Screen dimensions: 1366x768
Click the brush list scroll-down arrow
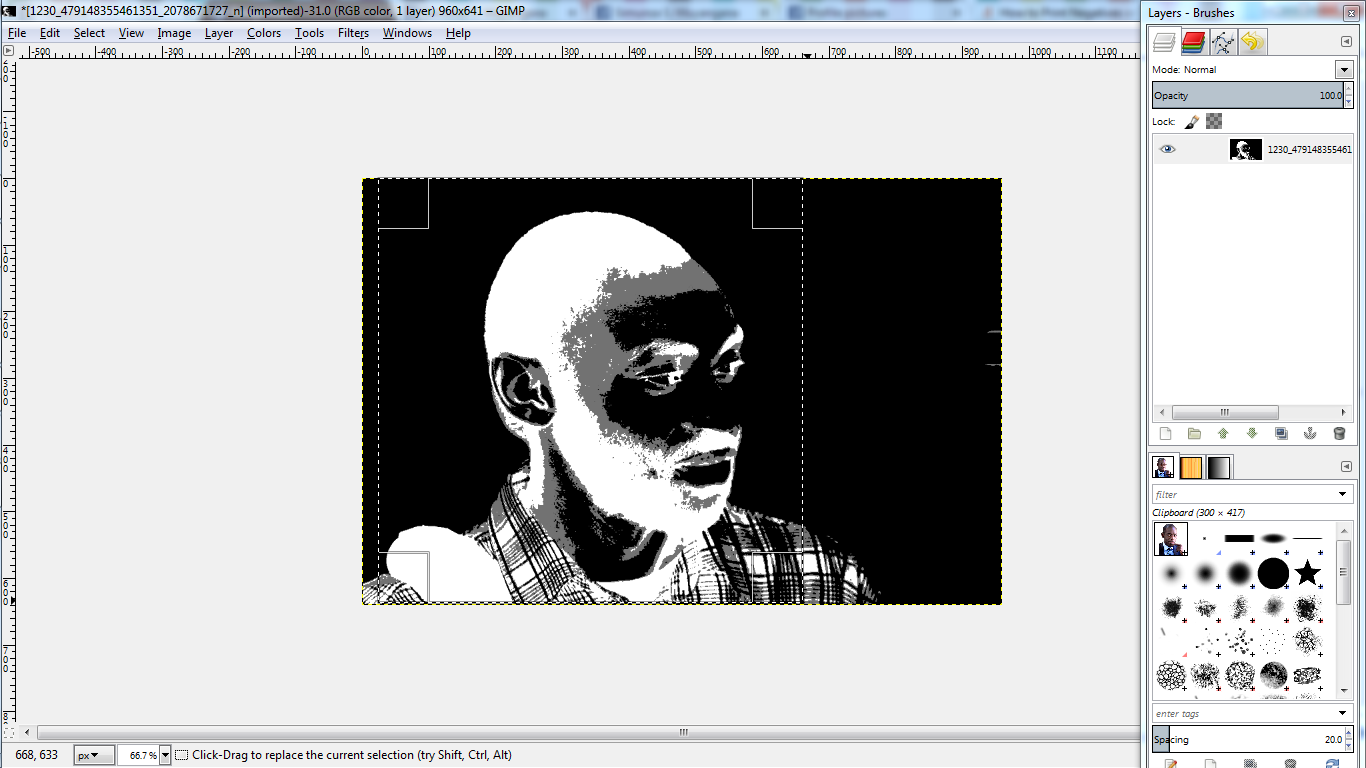pyautogui.click(x=1344, y=690)
